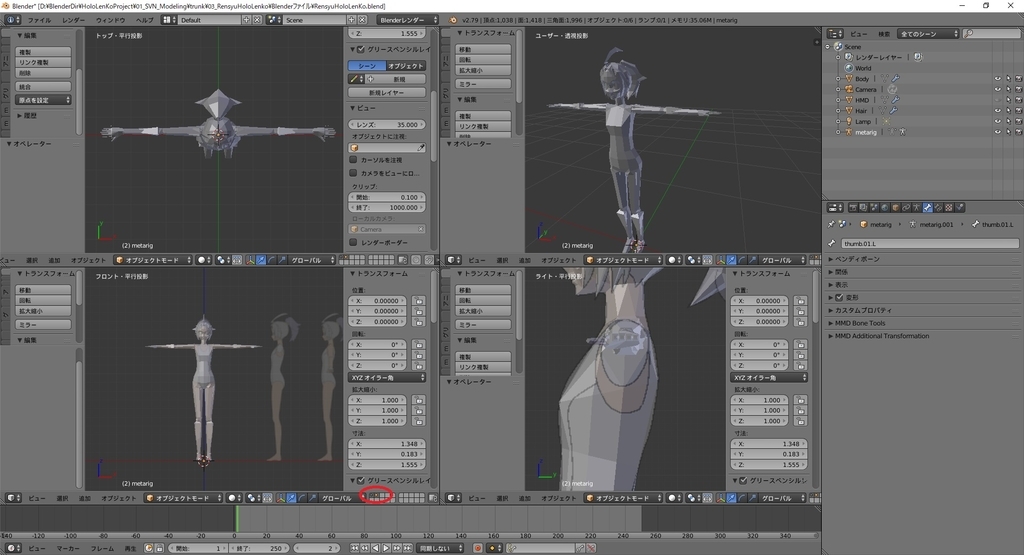Toggle visibility eye for Camera object
1024x555 pixels.
pyautogui.click(x=998, y=89)
